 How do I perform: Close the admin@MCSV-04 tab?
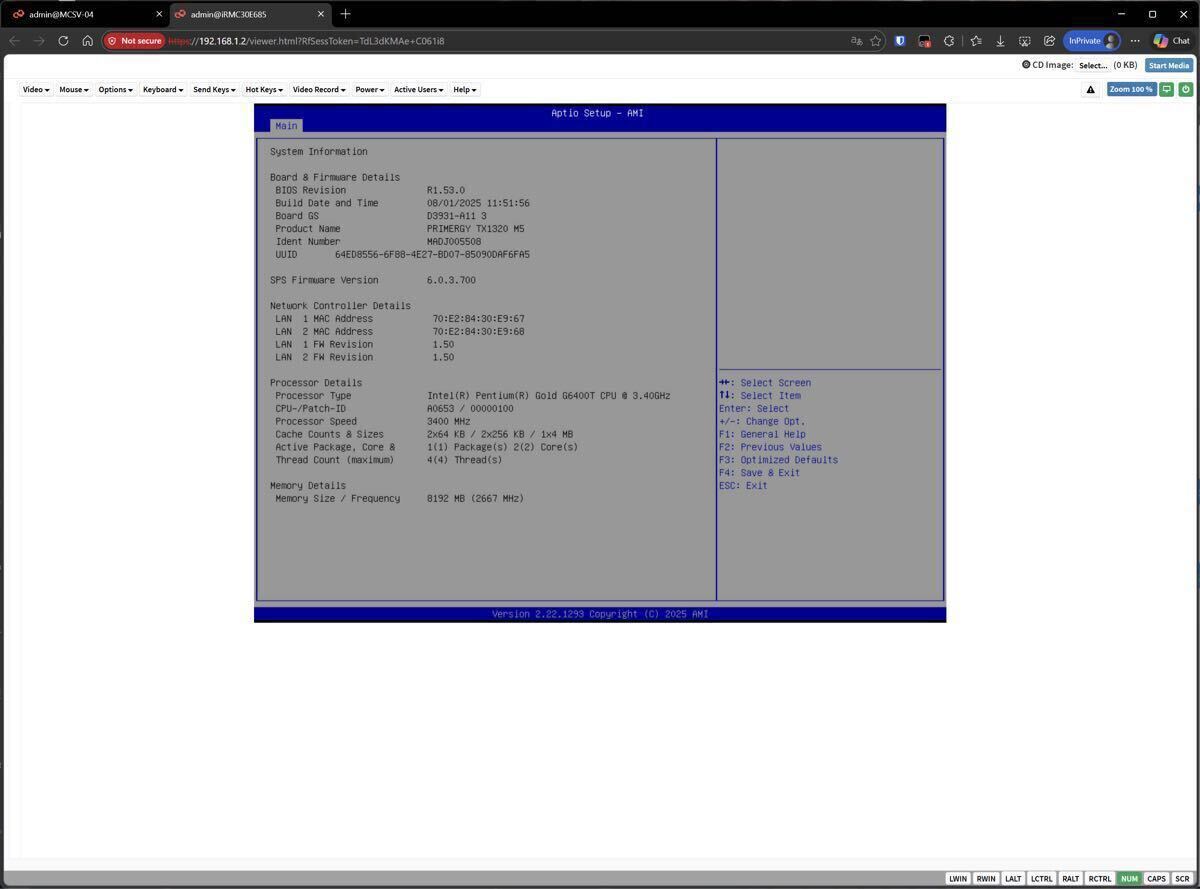coord(158,14)
